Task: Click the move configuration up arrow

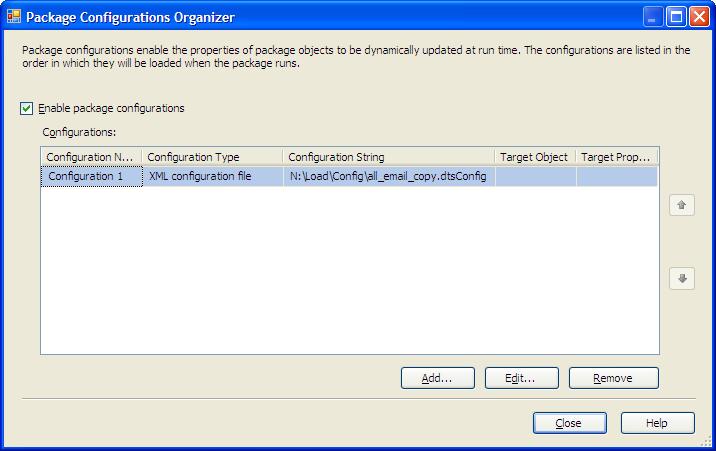Action: tap(682, 205)
